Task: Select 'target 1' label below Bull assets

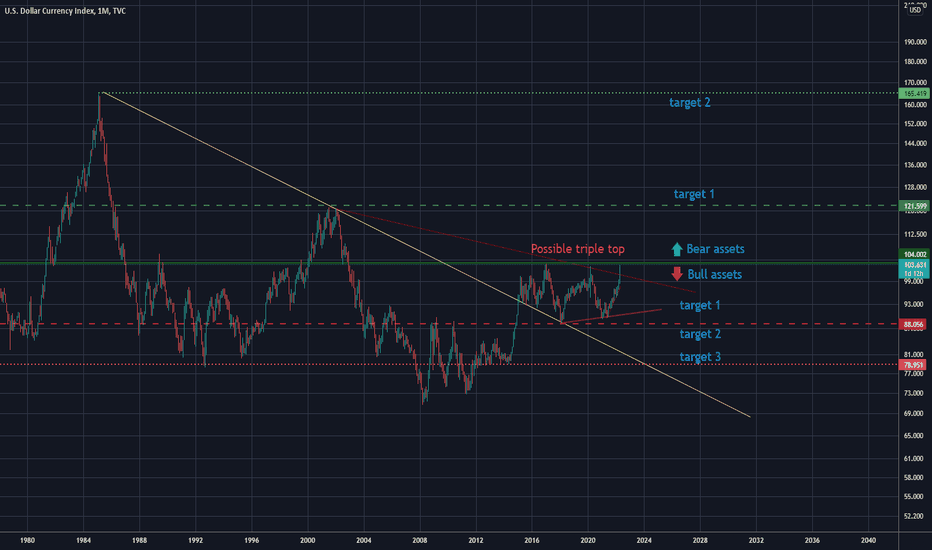Action: [x=700, y=305]
